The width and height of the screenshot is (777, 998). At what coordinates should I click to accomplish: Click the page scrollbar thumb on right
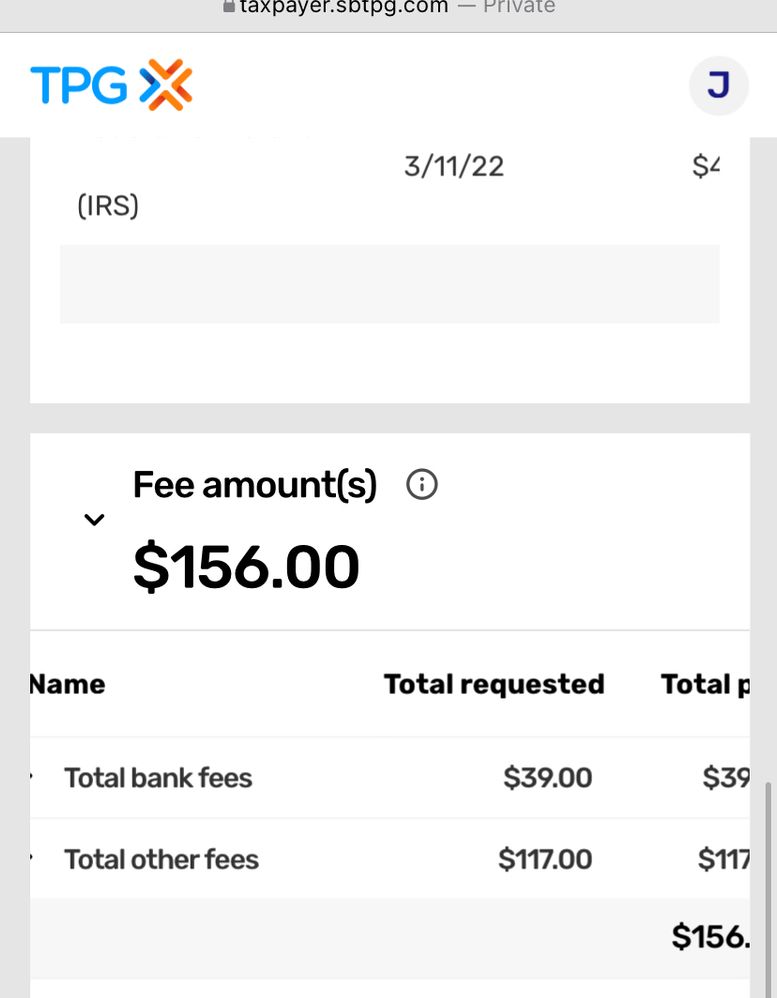766,880
